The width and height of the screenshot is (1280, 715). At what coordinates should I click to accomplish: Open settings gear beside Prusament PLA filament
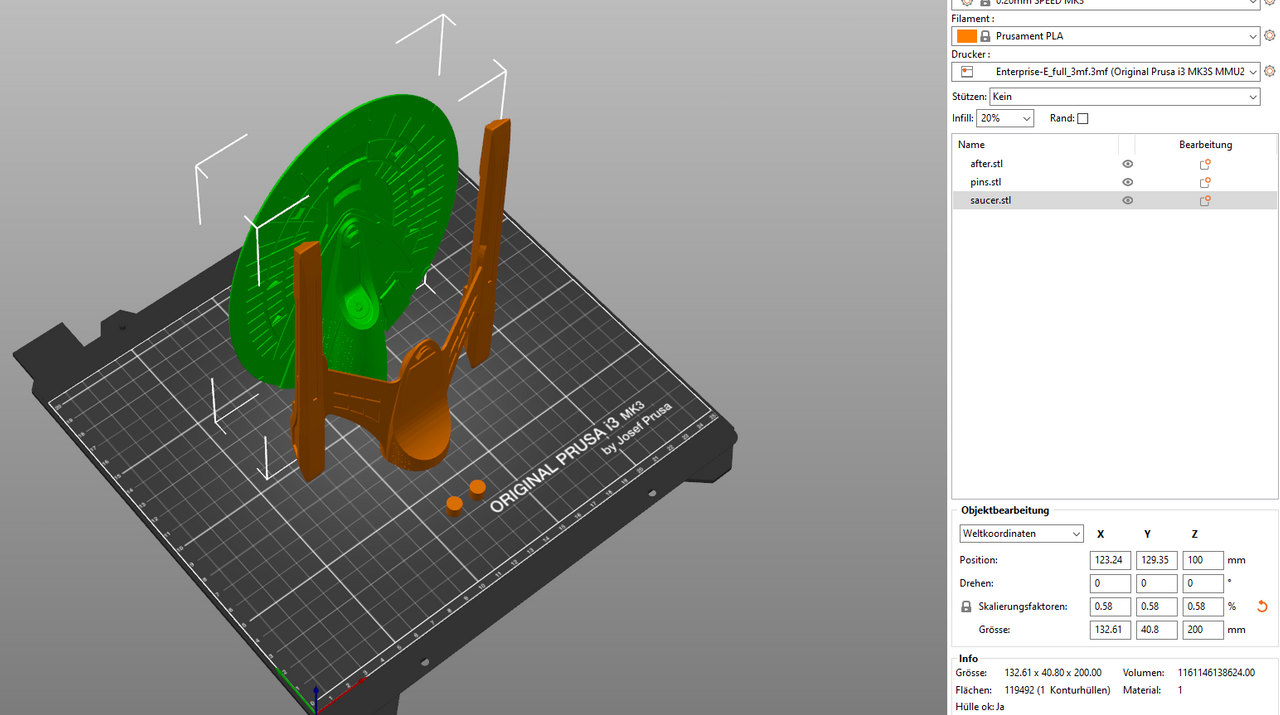click(1270, 36)
